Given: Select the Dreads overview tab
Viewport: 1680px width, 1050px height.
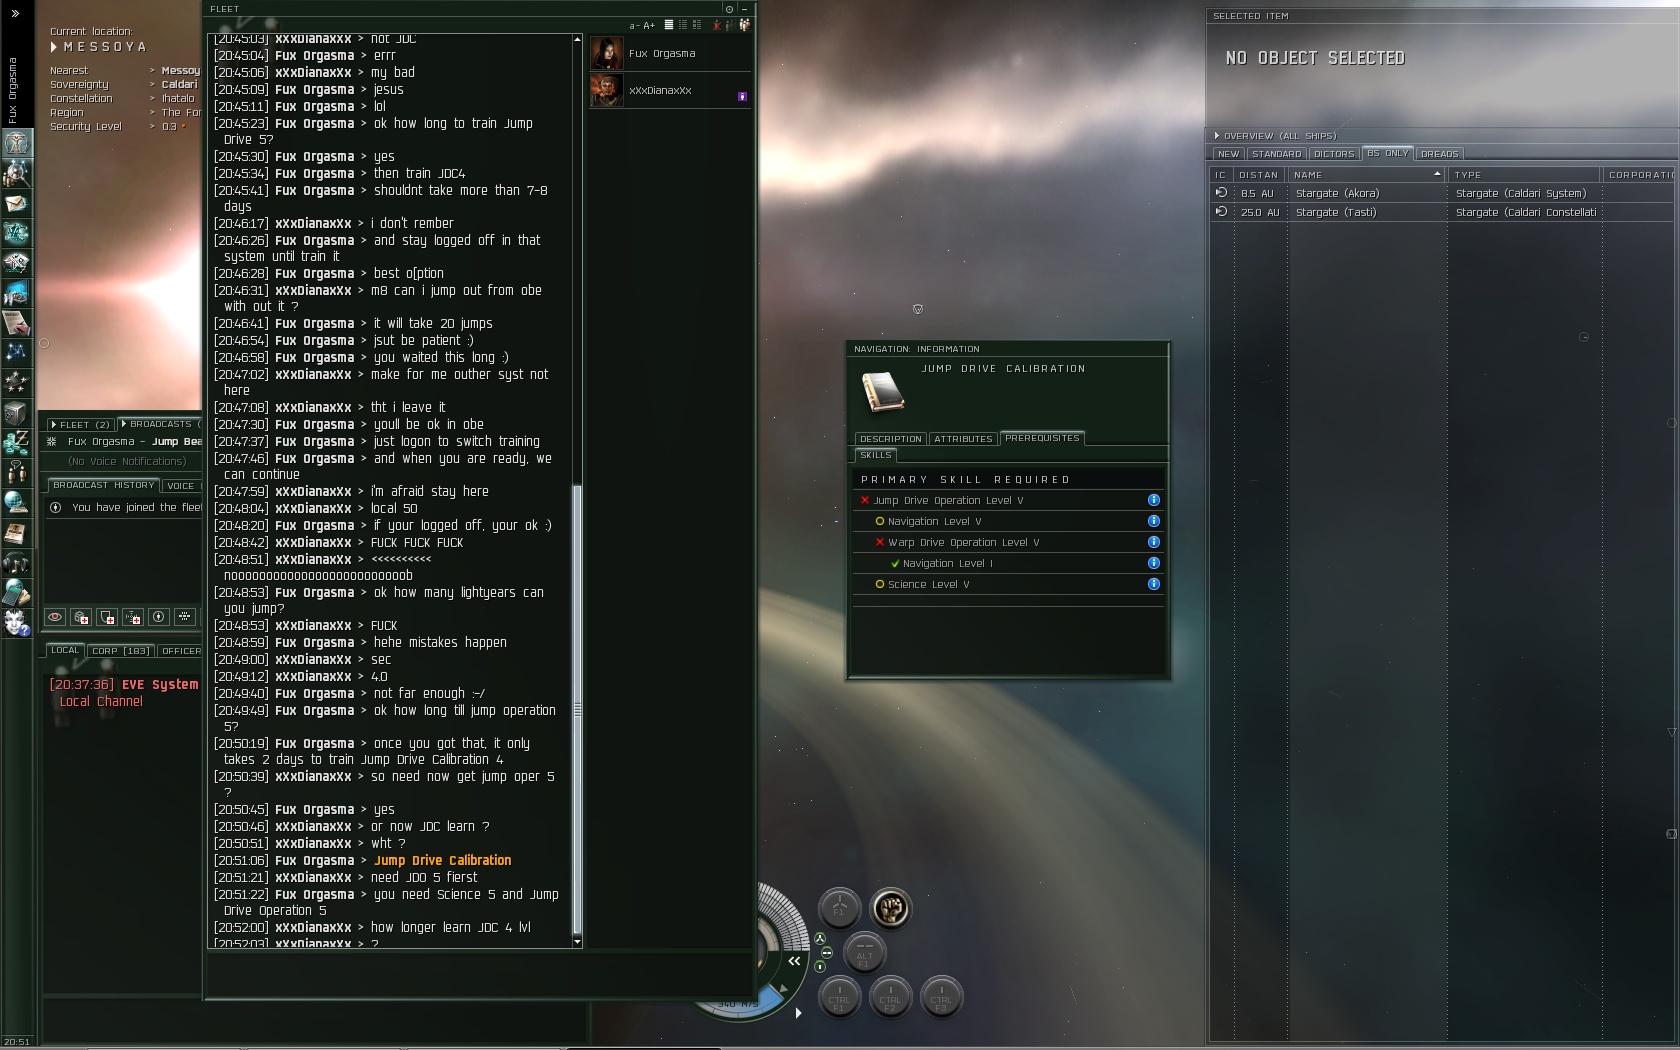Looking at the screenshot, I should click(1439, 154).
